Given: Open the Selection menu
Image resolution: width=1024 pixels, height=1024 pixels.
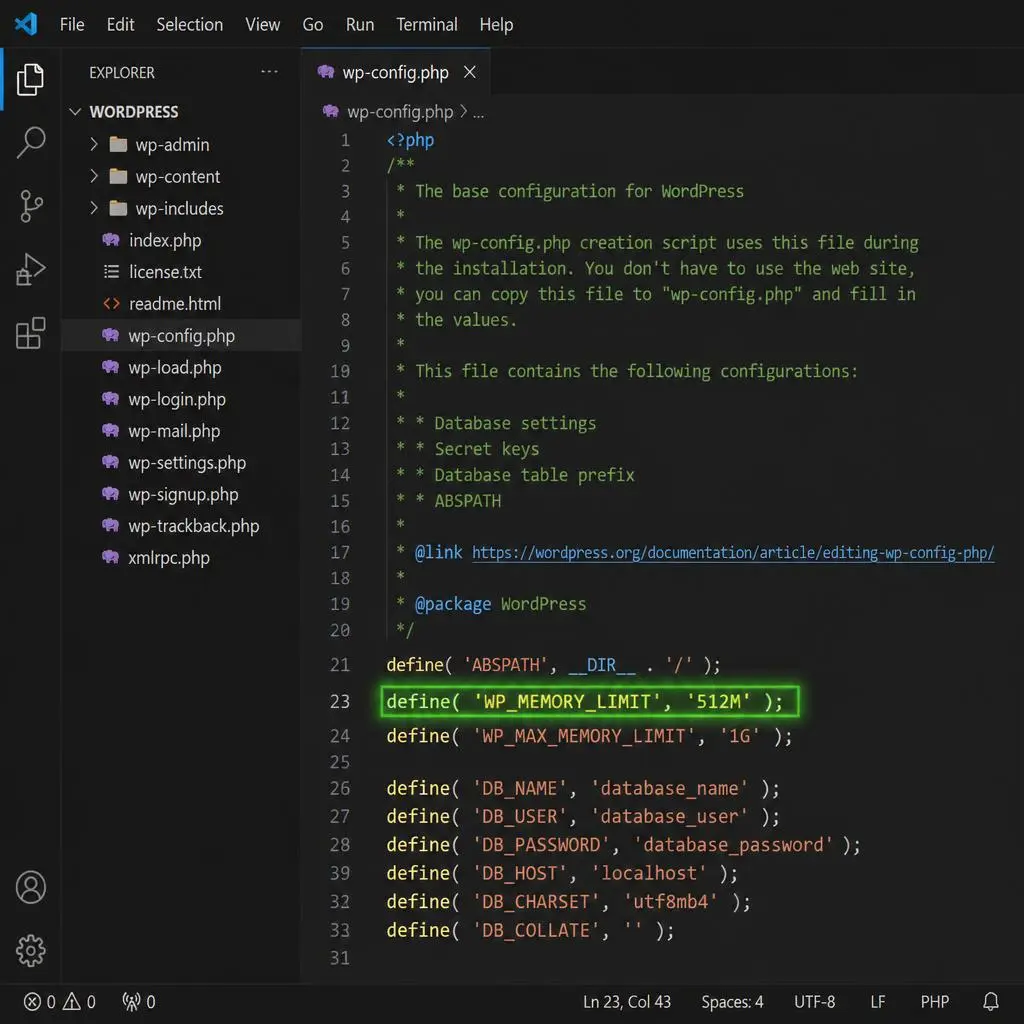Looking at the screenshot, I should pyautogui.click(x=189, y=25).
